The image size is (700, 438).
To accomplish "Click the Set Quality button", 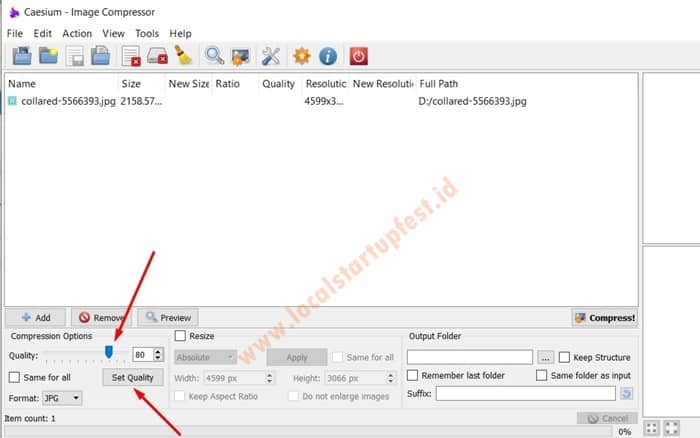I will click(133, 377).
